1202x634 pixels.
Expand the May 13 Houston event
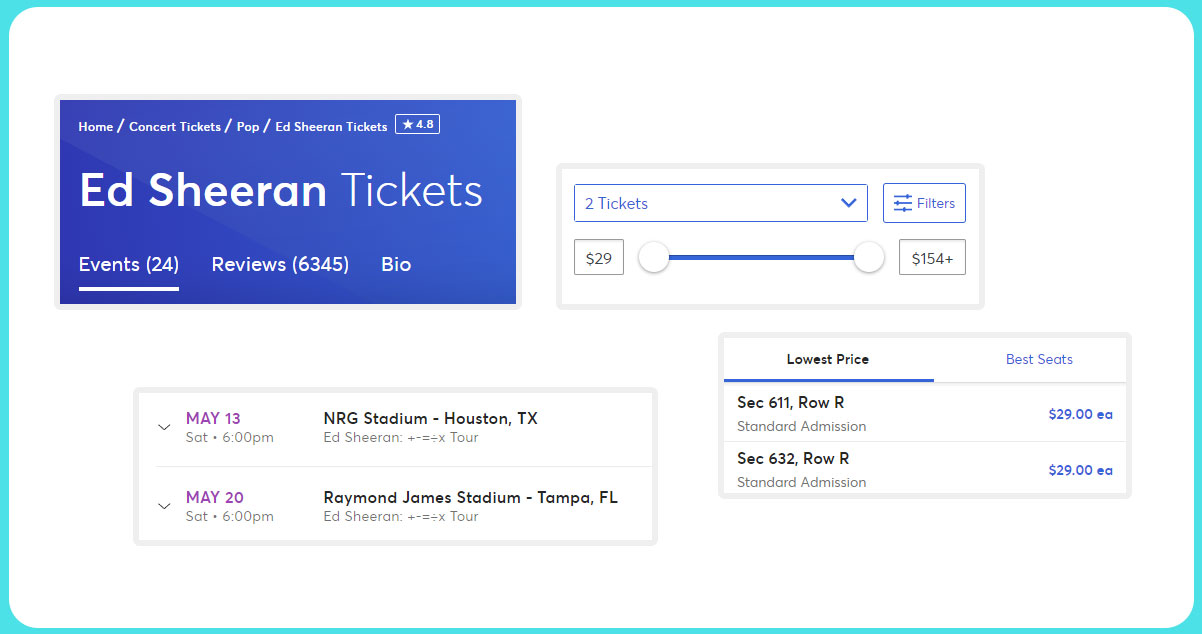pos(164,427)
